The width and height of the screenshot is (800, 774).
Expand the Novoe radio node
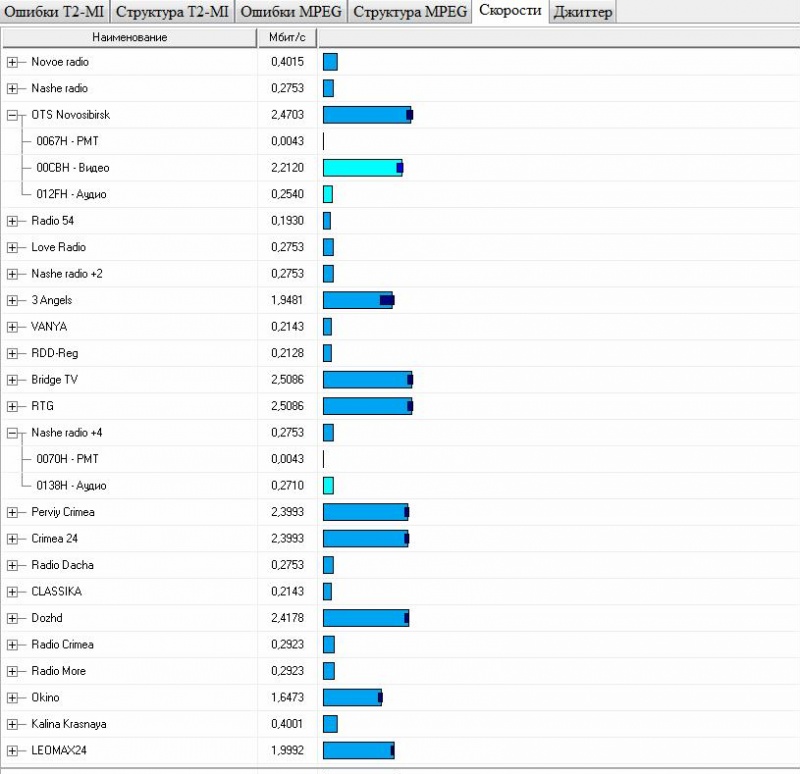13,62
